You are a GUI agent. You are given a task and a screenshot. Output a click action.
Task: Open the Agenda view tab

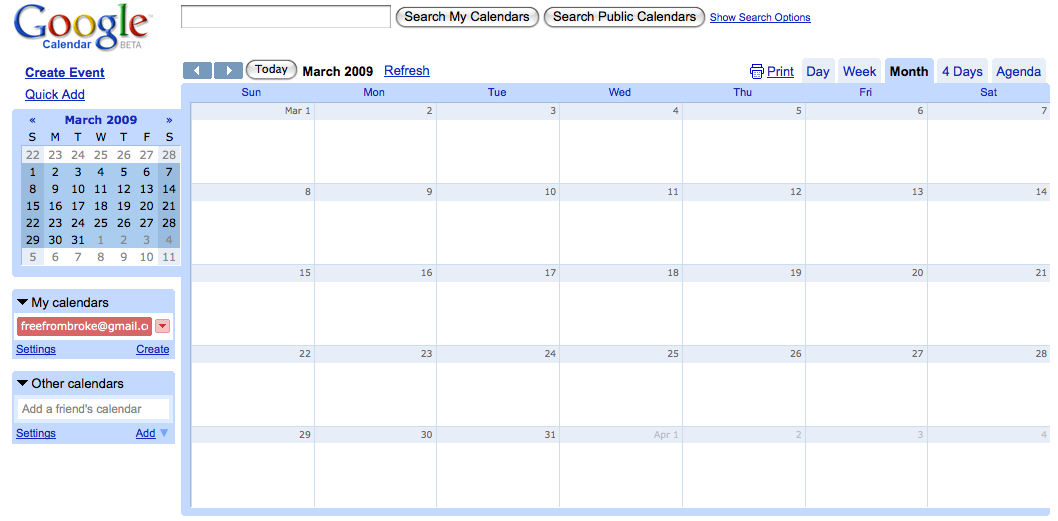(1018, 72)
